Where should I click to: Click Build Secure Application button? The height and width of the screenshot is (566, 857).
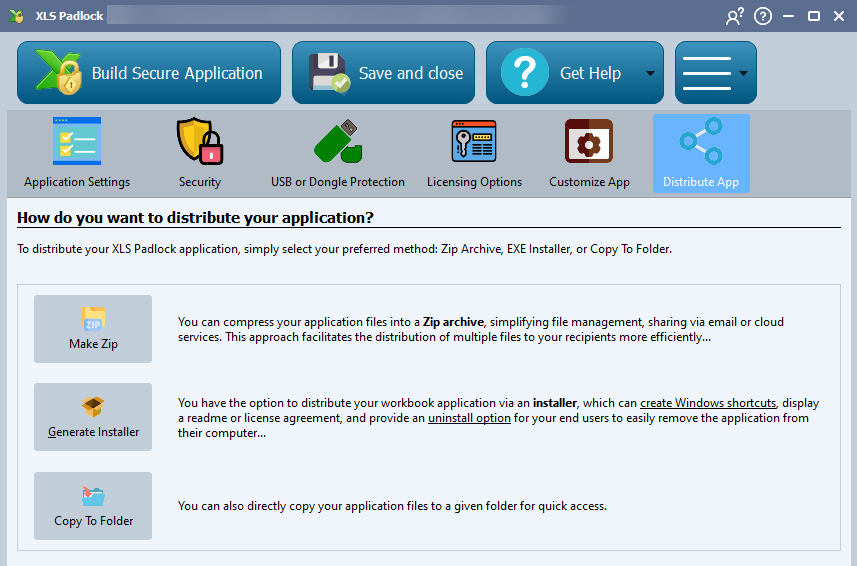click(149, 73)
